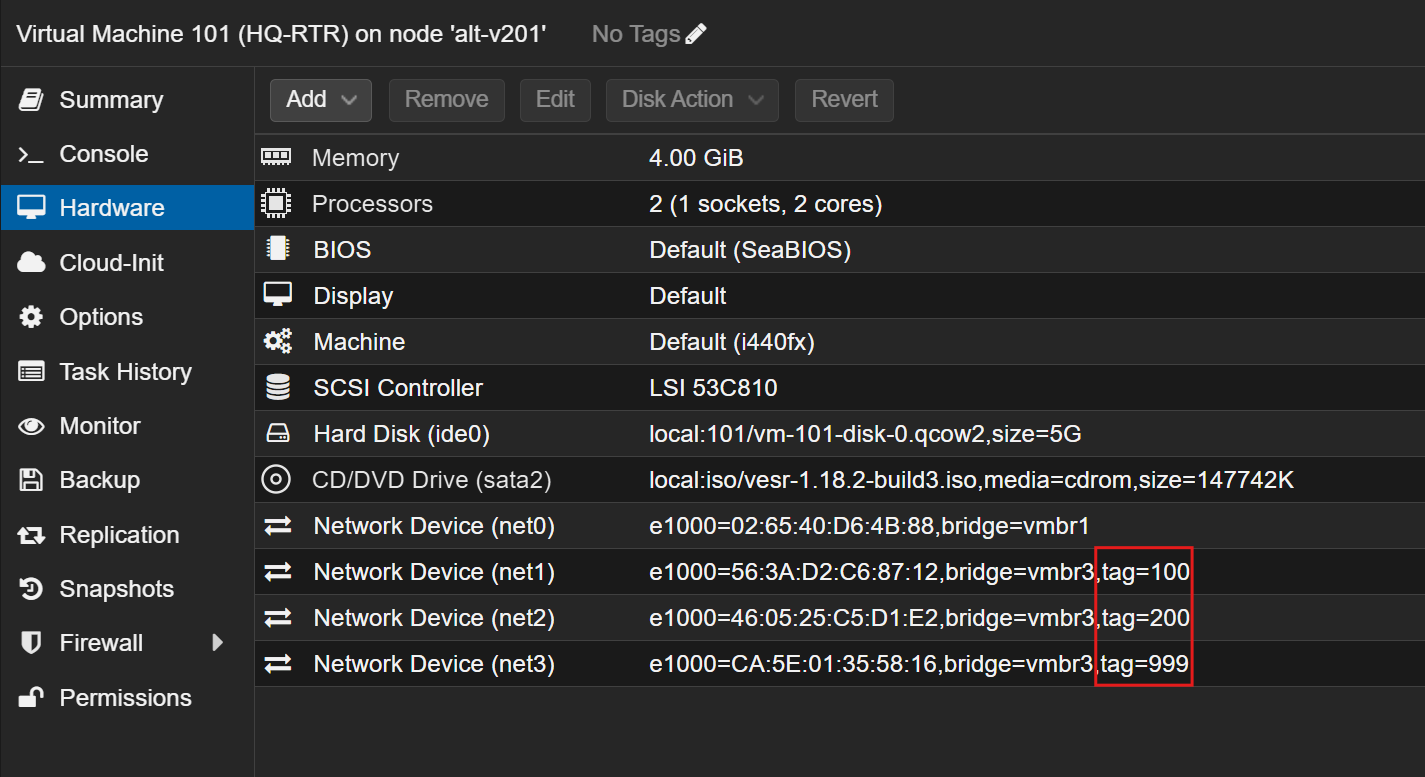Click the Cloud-Init cloud icon

(31, 263)
